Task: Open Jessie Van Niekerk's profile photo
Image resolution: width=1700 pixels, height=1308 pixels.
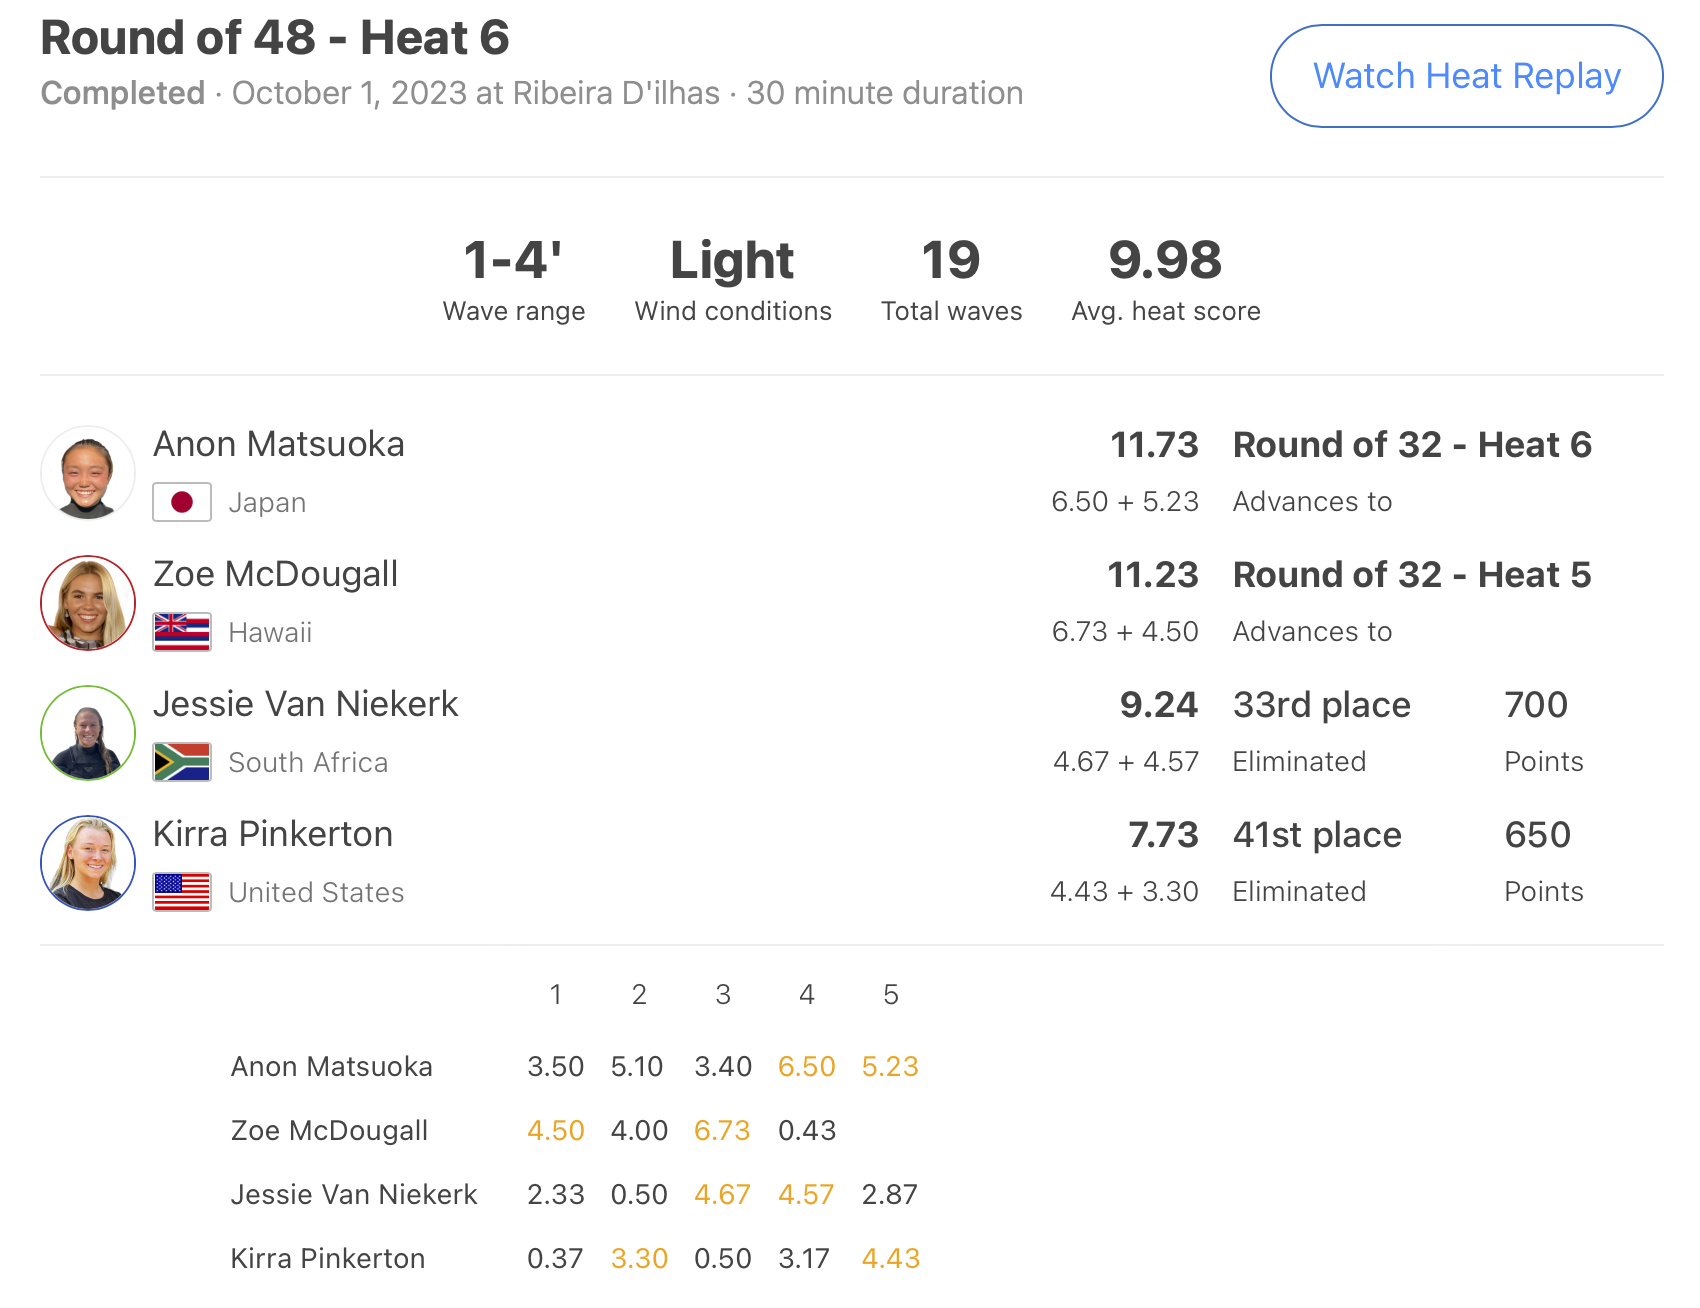Action: (x=88, y=733)
